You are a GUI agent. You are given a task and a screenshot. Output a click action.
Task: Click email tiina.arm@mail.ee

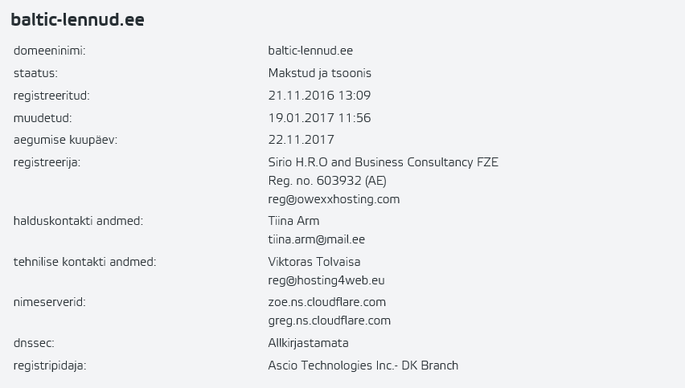coord(316,239)
